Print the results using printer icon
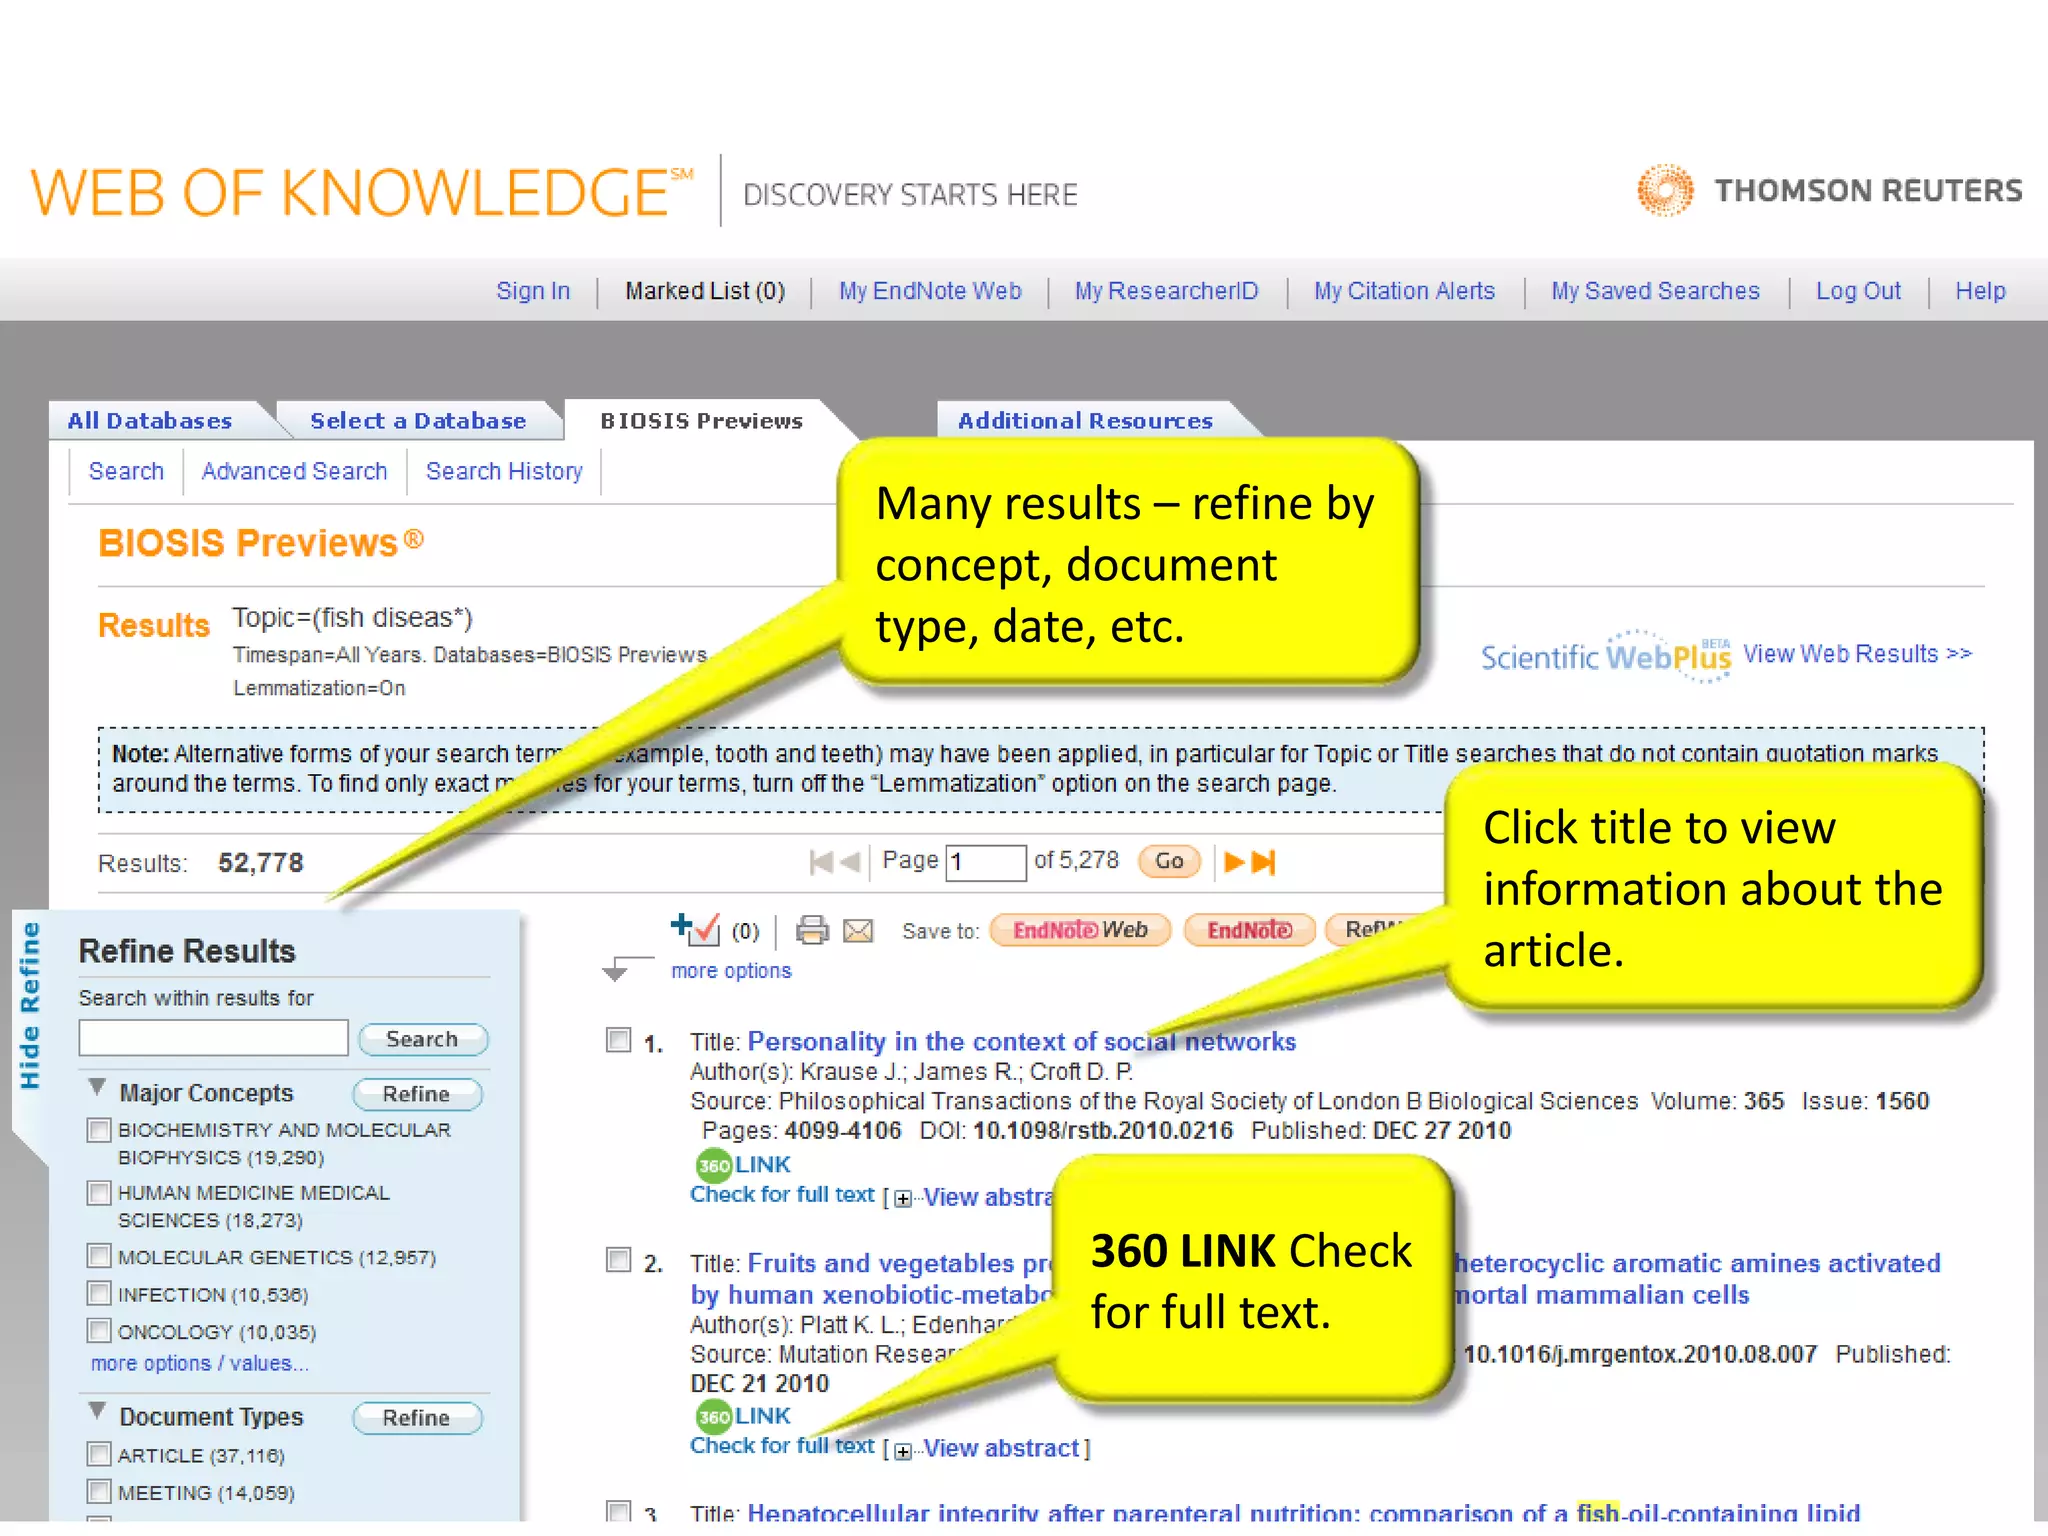Image resolution: width=2048 pixels, height=1536 pixels. tap(812, 930)
